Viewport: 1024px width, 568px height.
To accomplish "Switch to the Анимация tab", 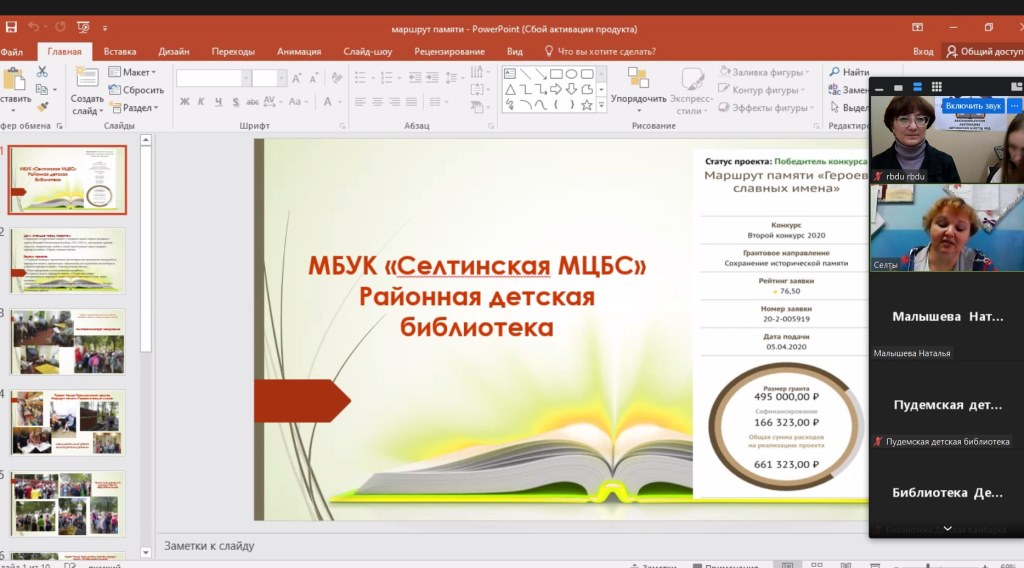I will (299, 52).
